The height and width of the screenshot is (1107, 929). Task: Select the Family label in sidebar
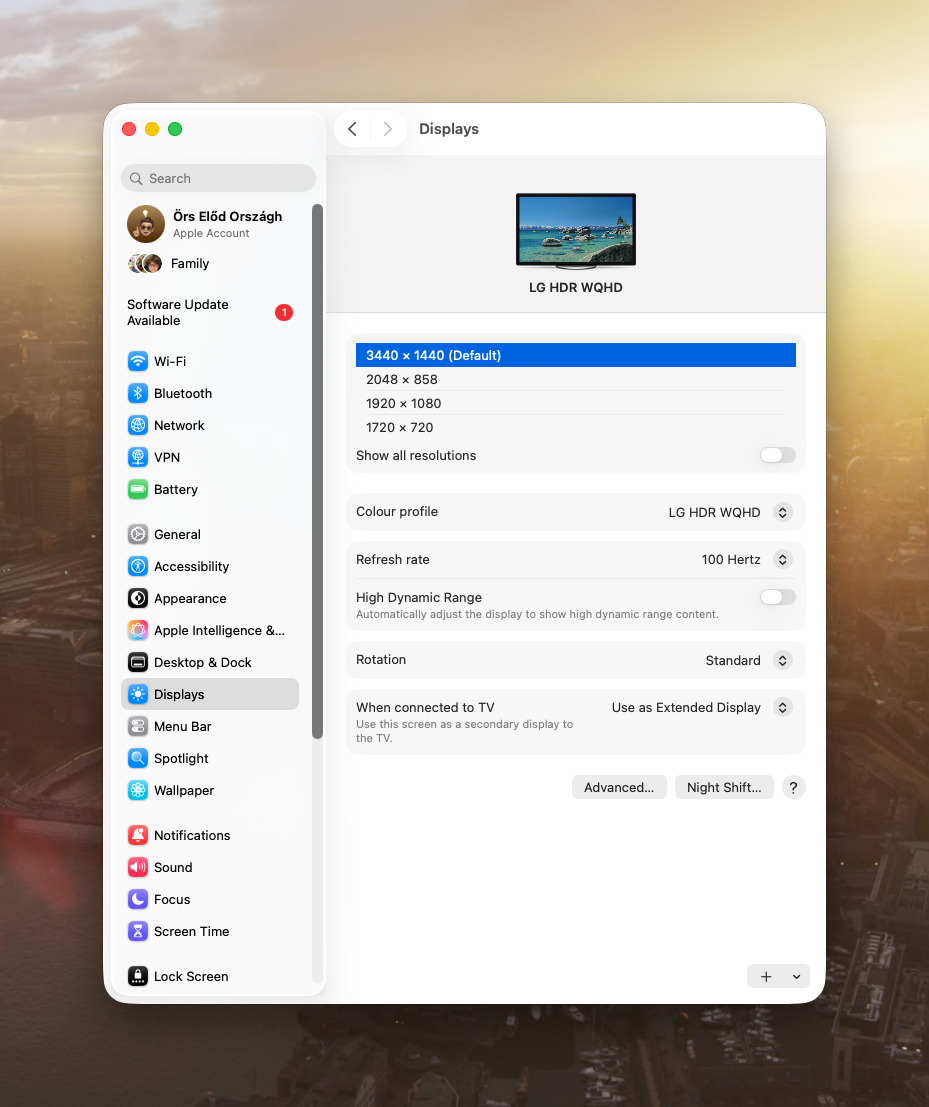pos(190,263)
